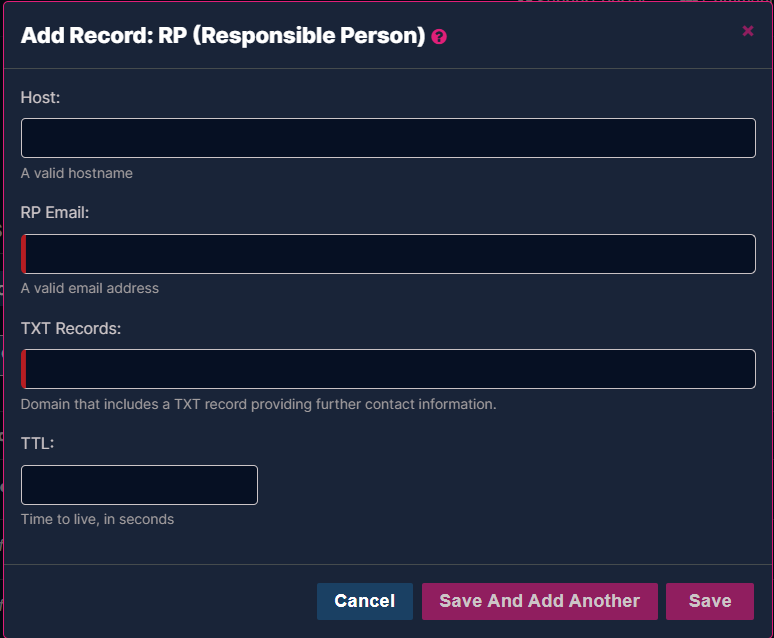Click the 'A valid email address' hint
The width and height of the screenshot is (774, 638).
point(90,288)
